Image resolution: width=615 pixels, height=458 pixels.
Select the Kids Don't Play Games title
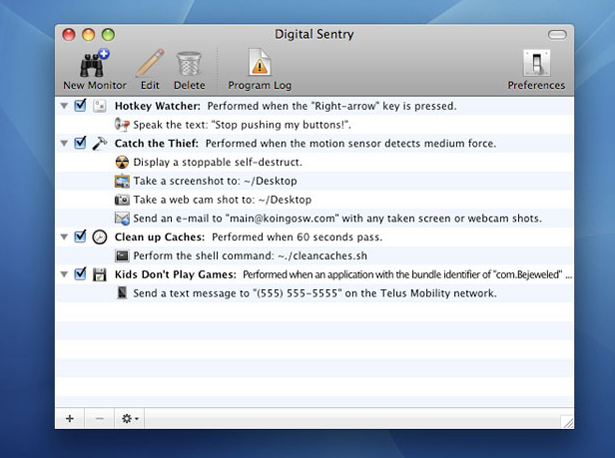(x=175, y=274)
